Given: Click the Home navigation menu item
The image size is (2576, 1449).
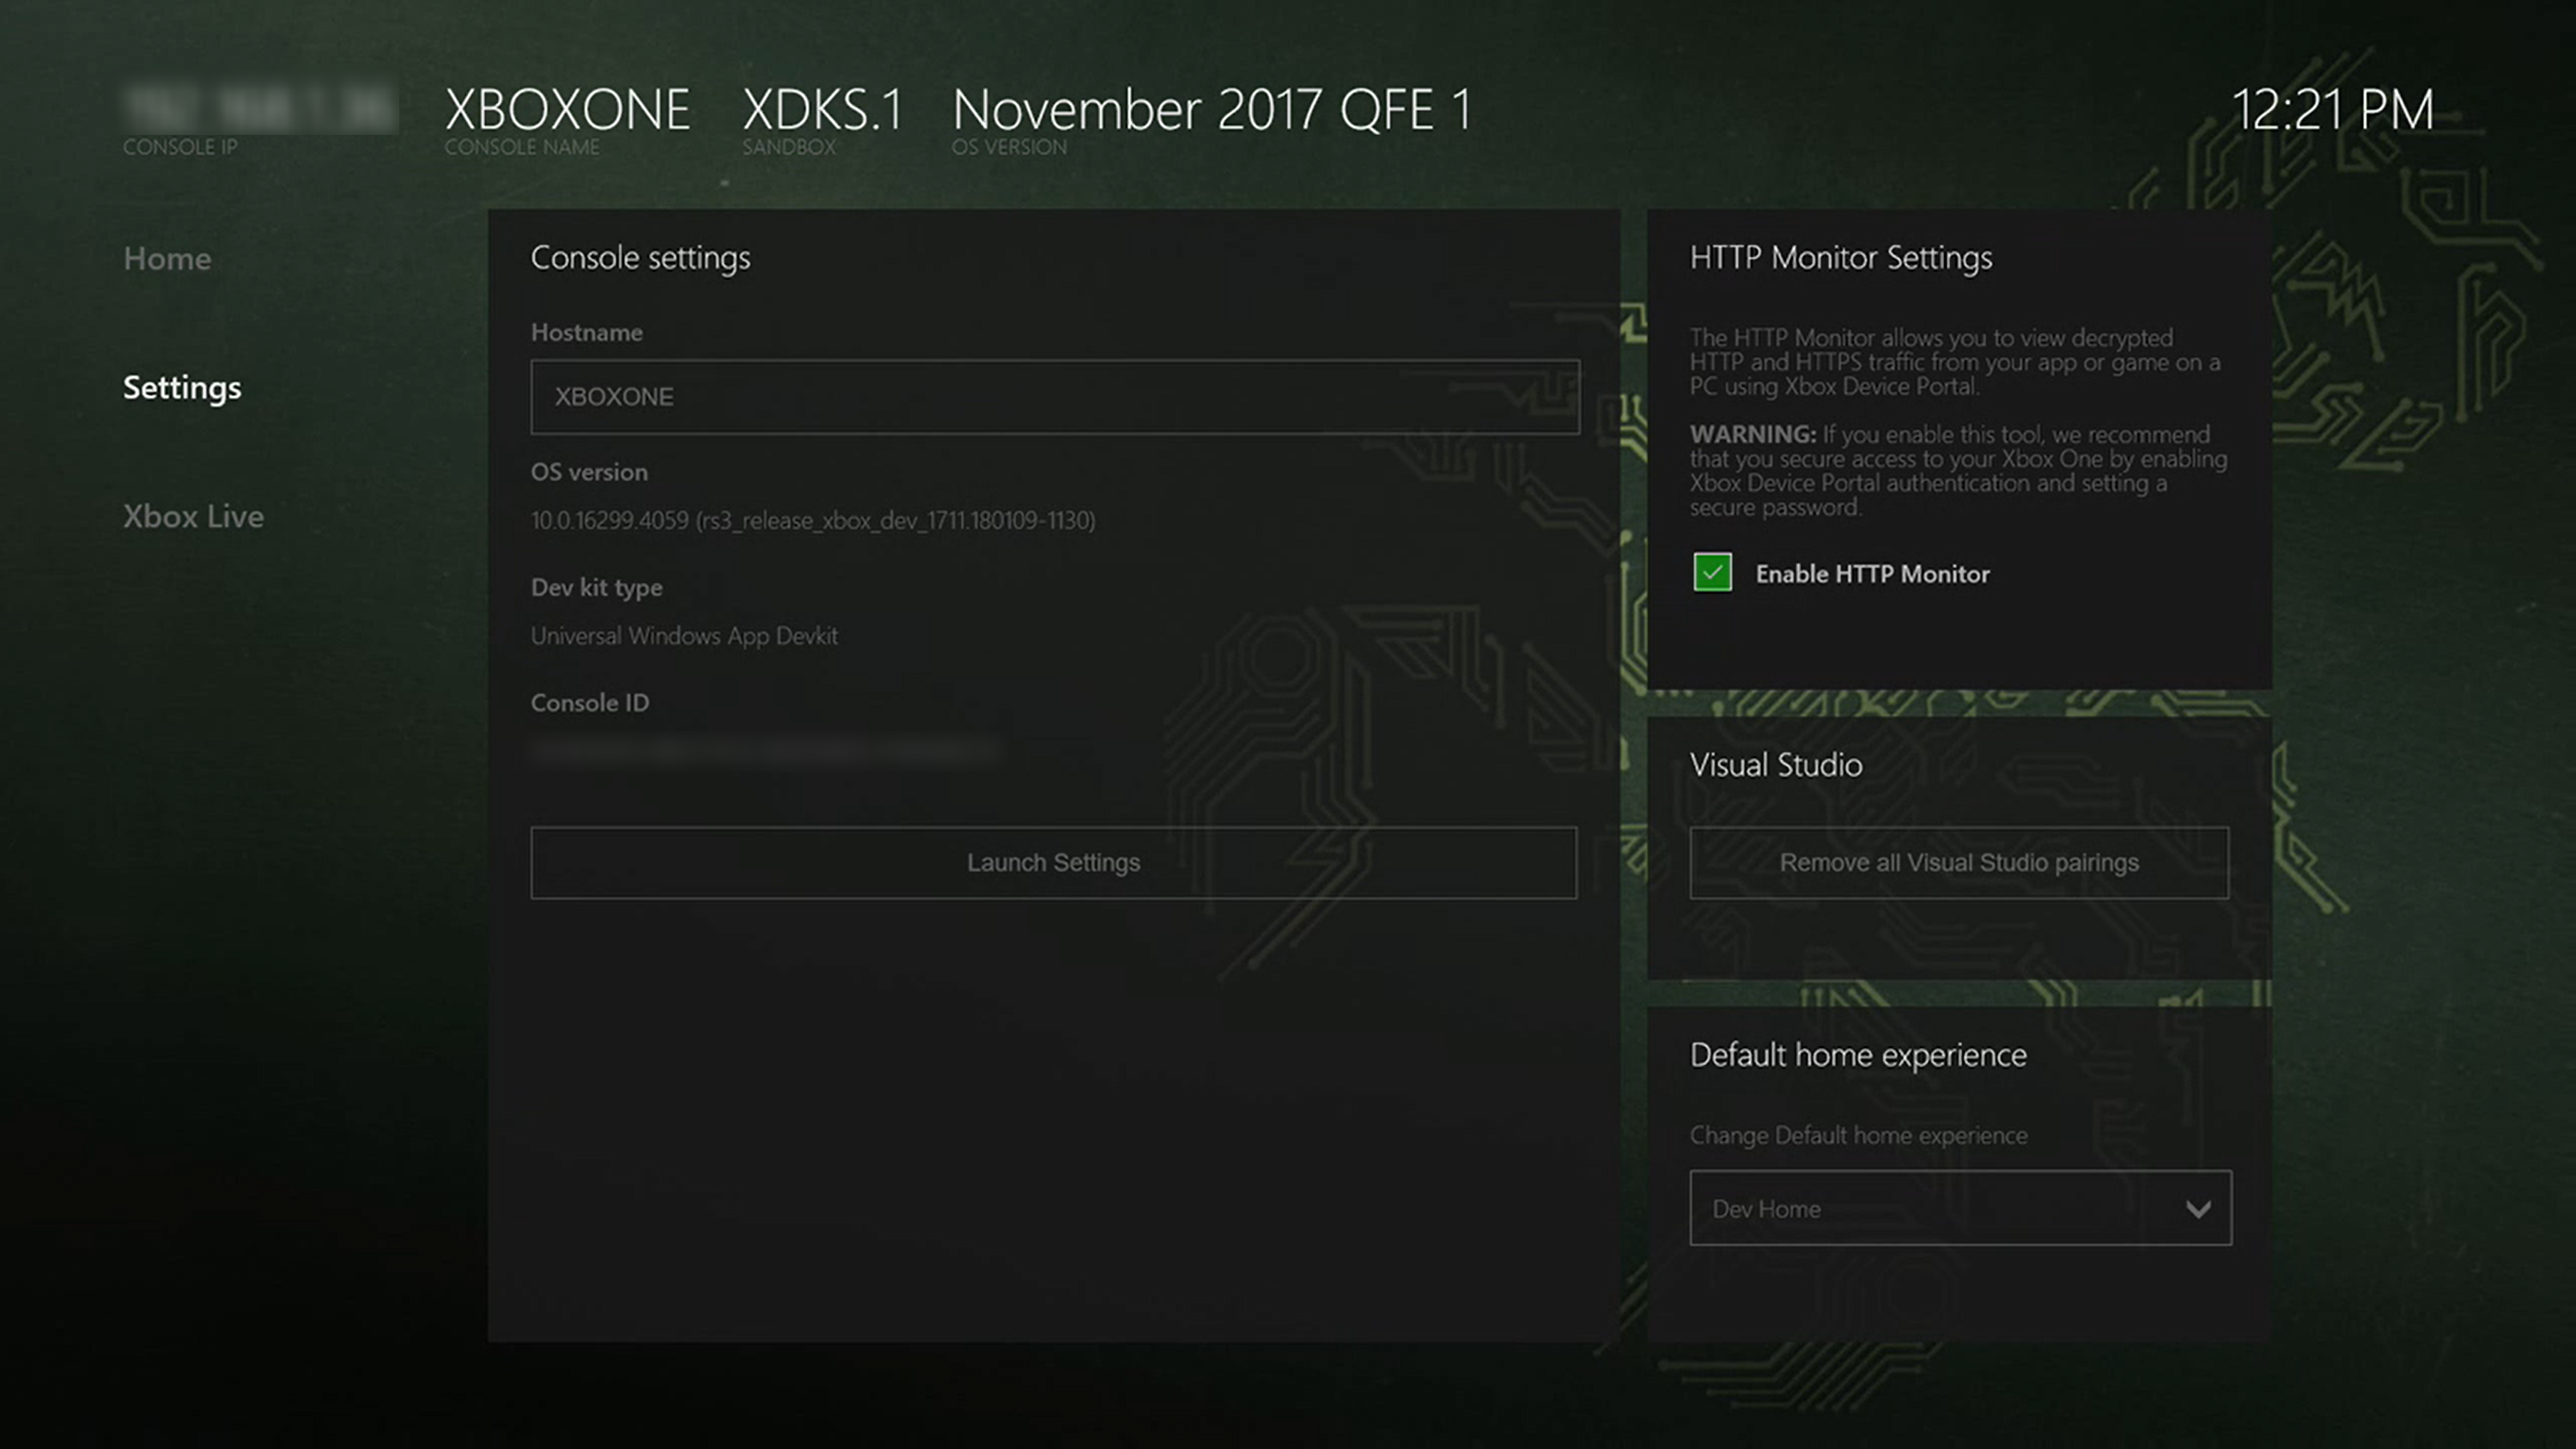Looking at the screenshot, I should tap(167, 259).
